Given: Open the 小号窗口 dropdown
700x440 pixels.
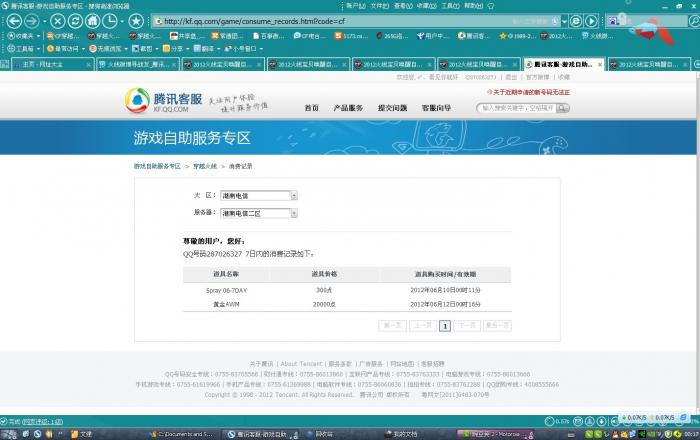Looking at the screenshot, I should click(x=243, y=48).
